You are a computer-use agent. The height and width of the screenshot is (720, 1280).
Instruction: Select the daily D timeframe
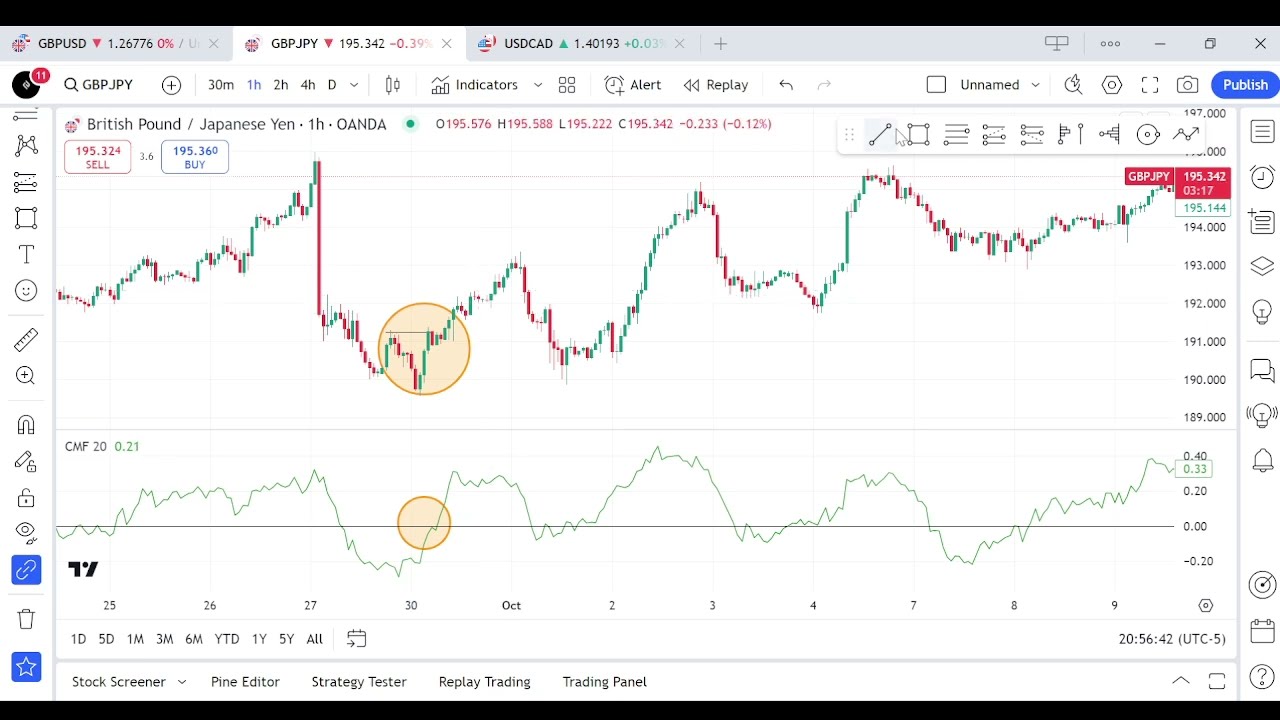click(332, 85)
